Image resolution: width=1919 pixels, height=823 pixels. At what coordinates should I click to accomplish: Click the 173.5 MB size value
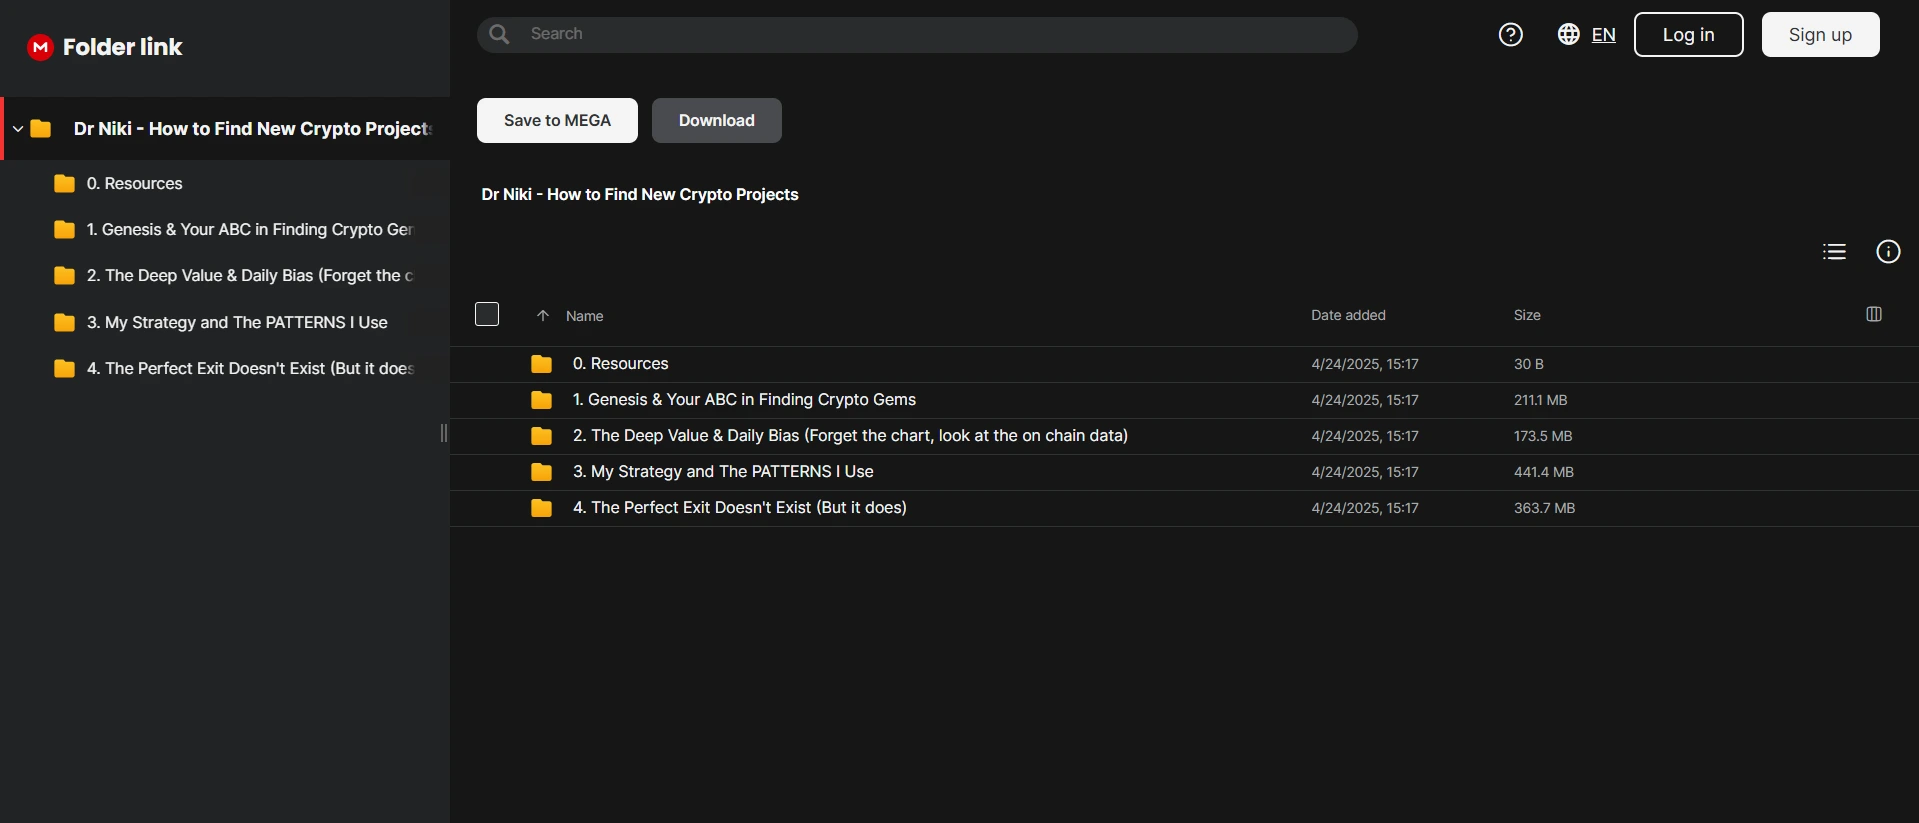pos(1543,436)
